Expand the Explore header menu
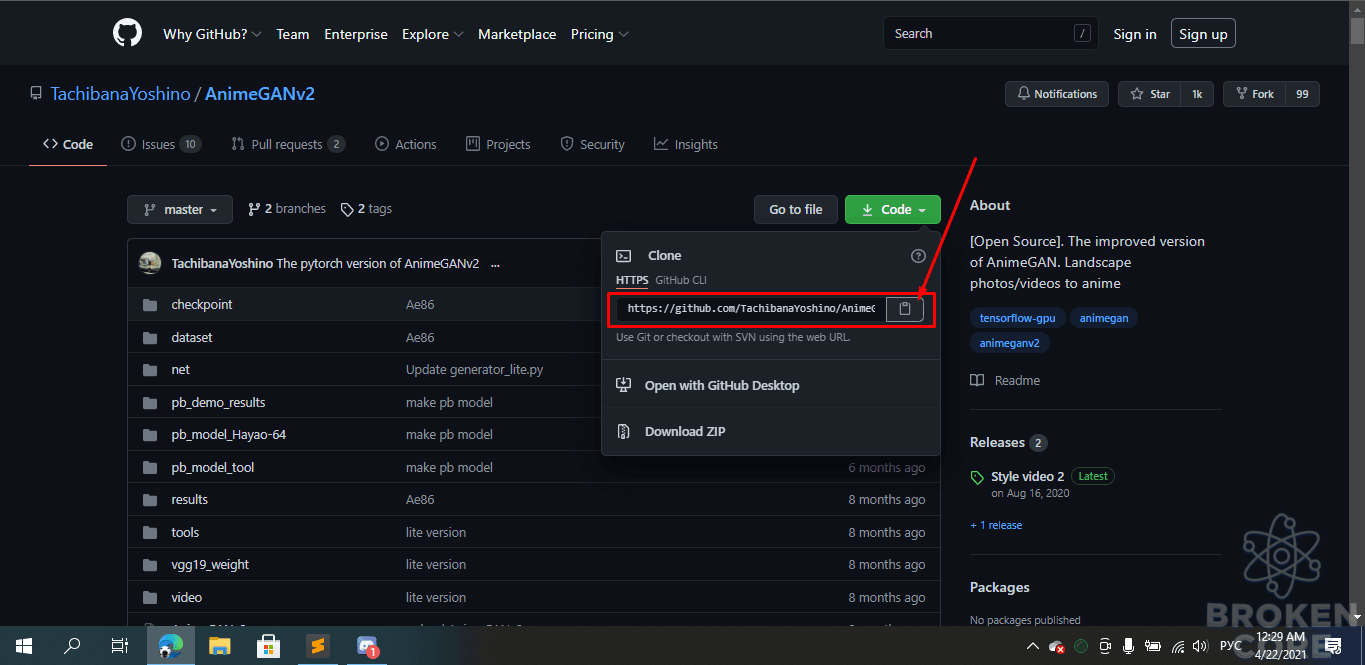The width and height of the screenshot is (1365, 665). pos(432,34)
